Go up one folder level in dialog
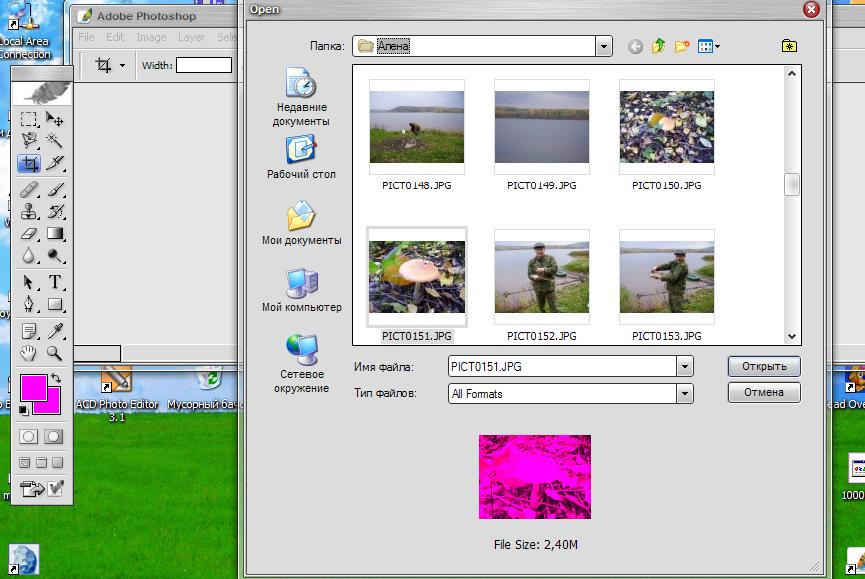 point(659,46)
